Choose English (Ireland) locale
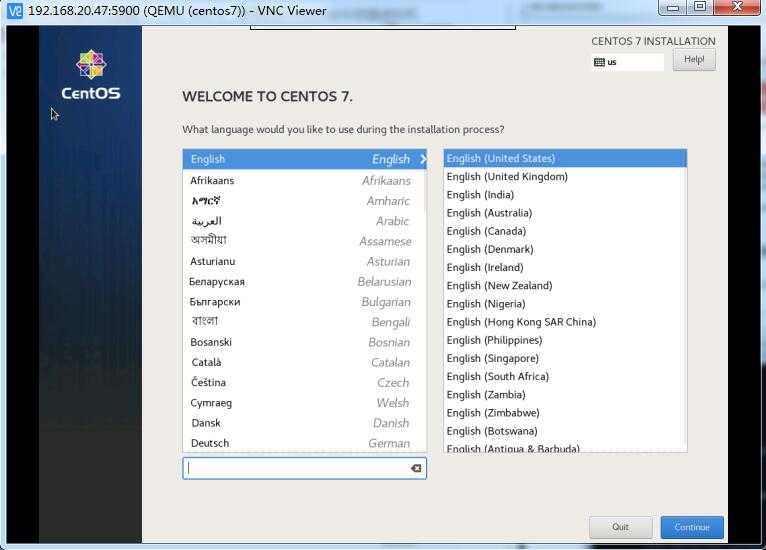 pos(565,268)
